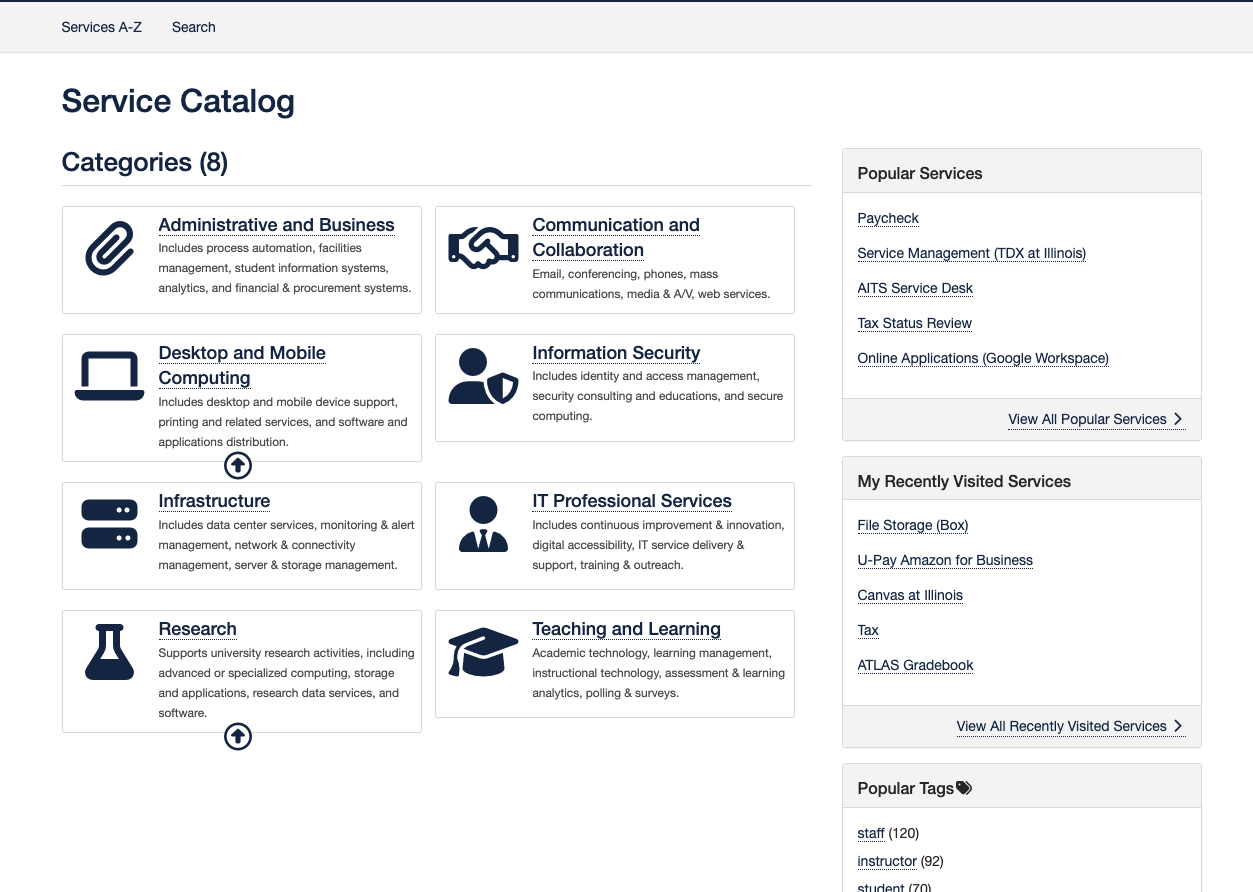Collapse the Desktop and Mobile Computing up-arrow
This screenshot has width=1253, height=892.
point(238,465)
